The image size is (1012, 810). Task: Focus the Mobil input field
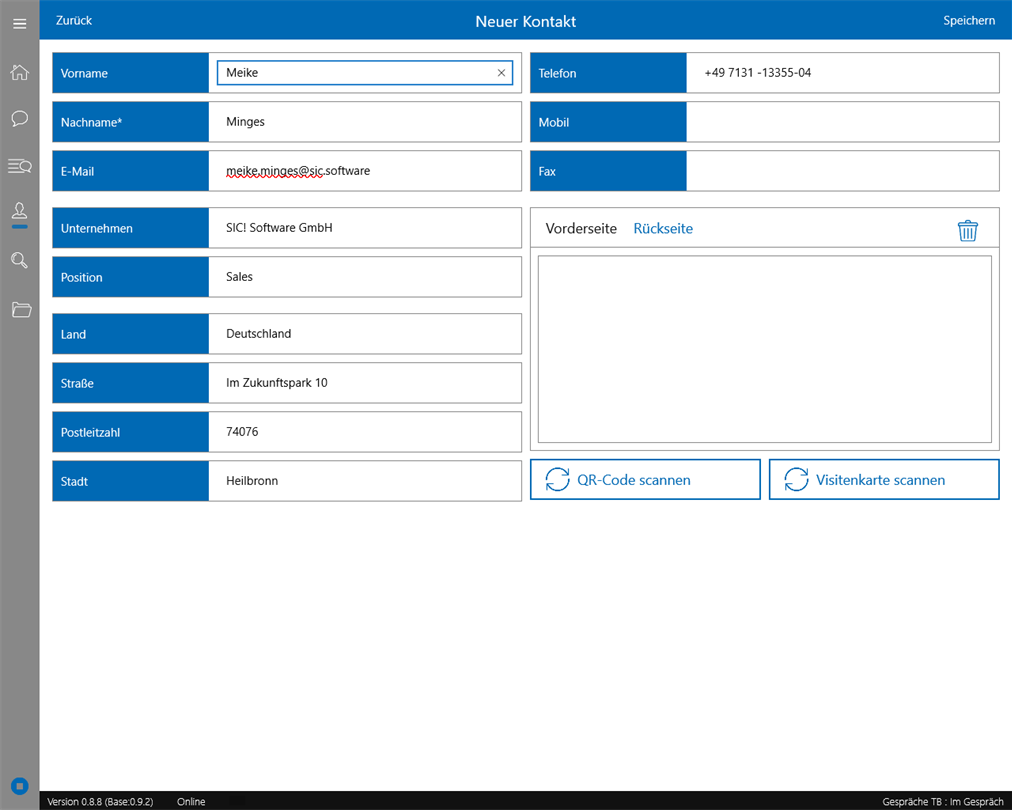click(842, 122)
